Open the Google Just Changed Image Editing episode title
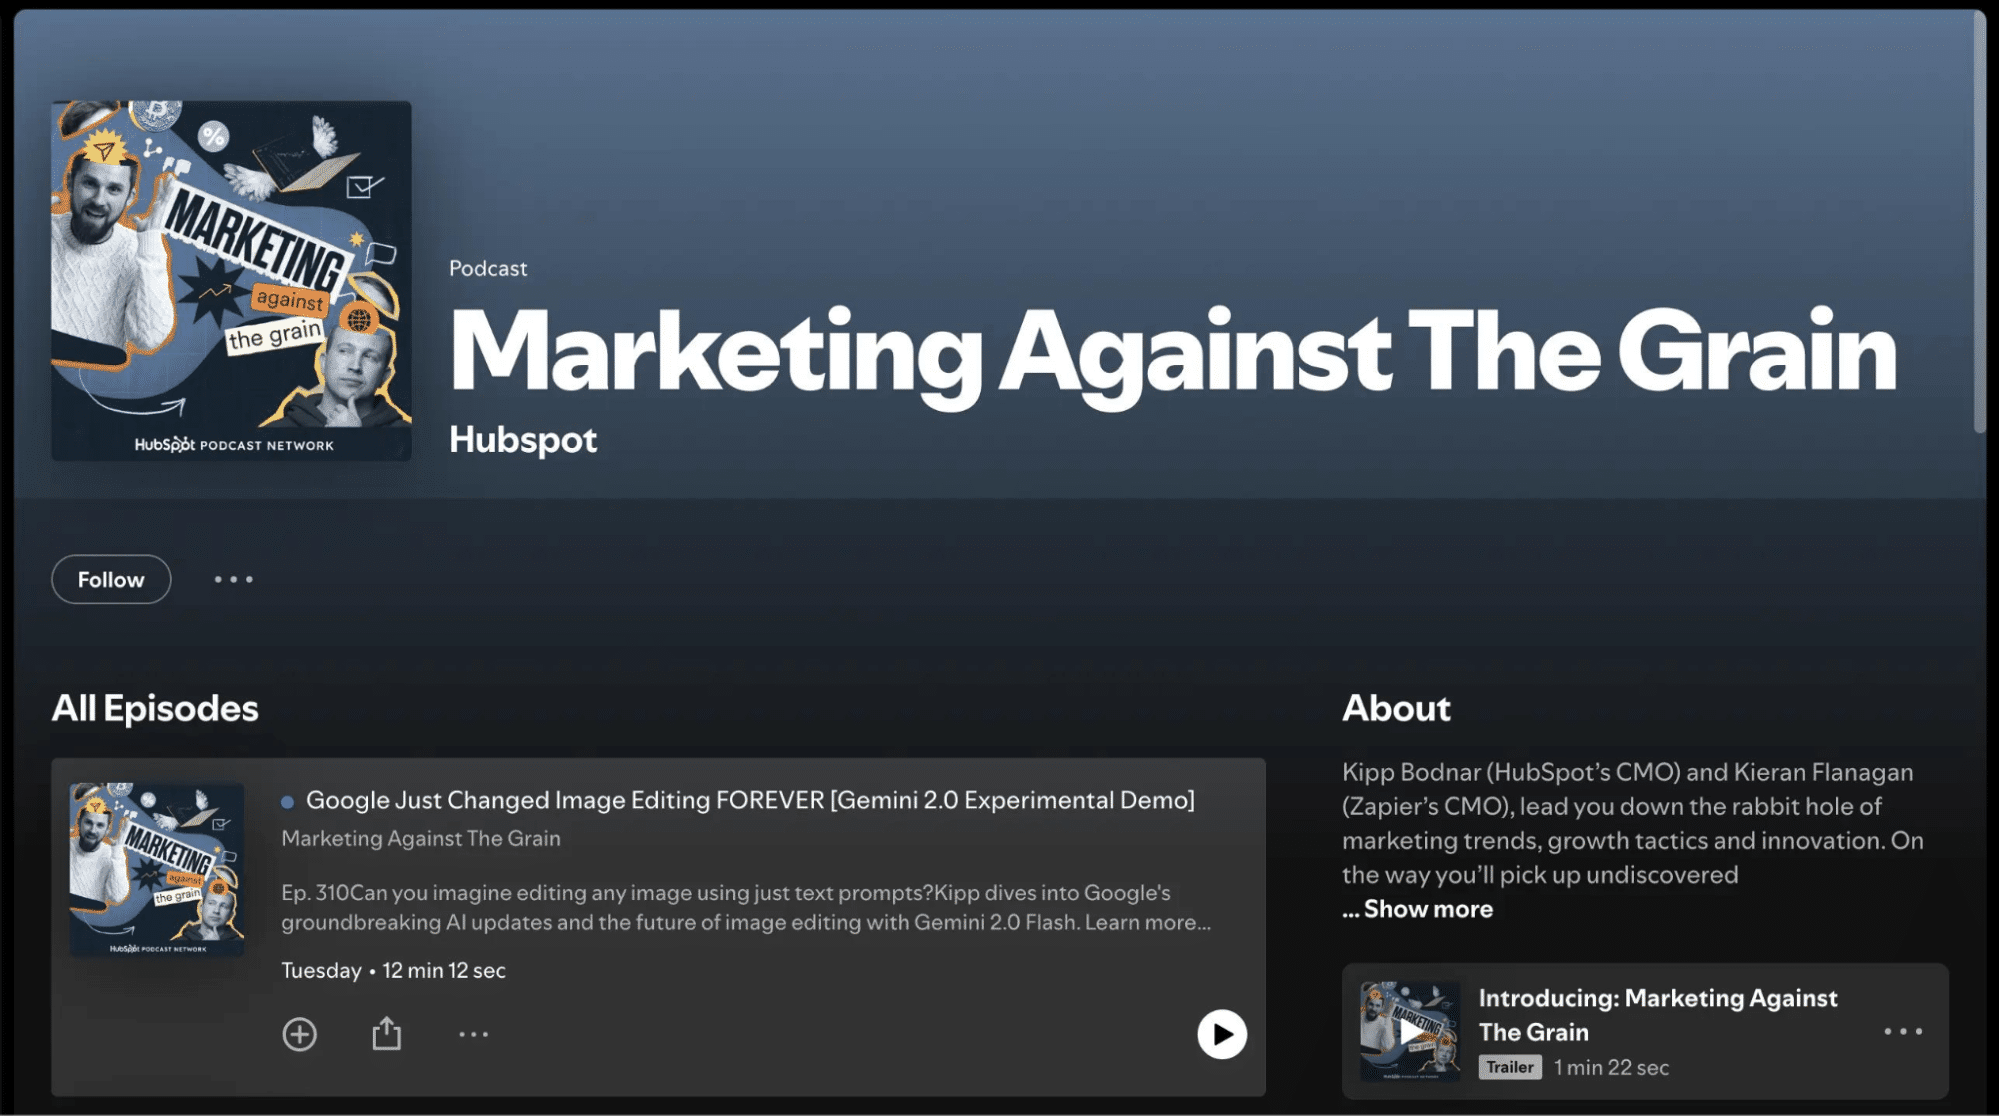The width and height of the screenshot is (1999, 1116). pos(750,800)
